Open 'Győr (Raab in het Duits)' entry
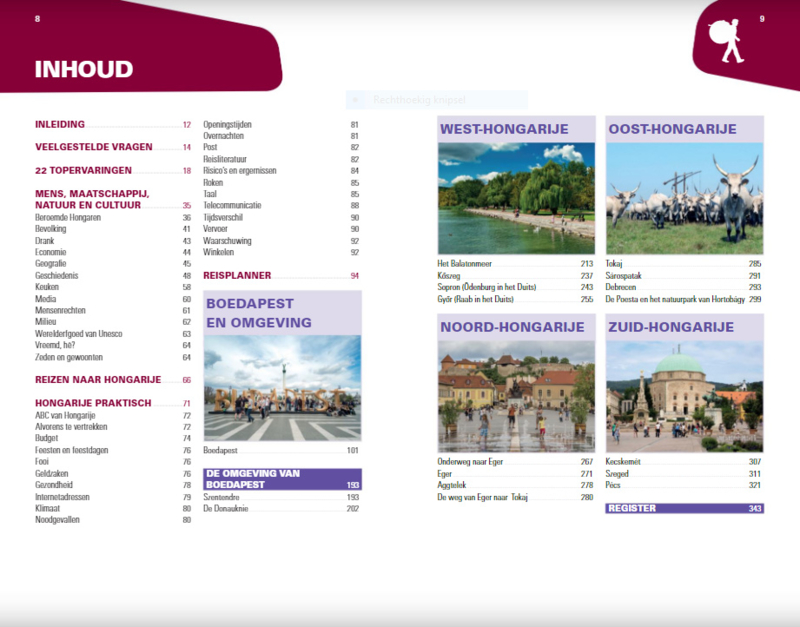Viewport: 800px width, 627px height. tap(515, 299)
